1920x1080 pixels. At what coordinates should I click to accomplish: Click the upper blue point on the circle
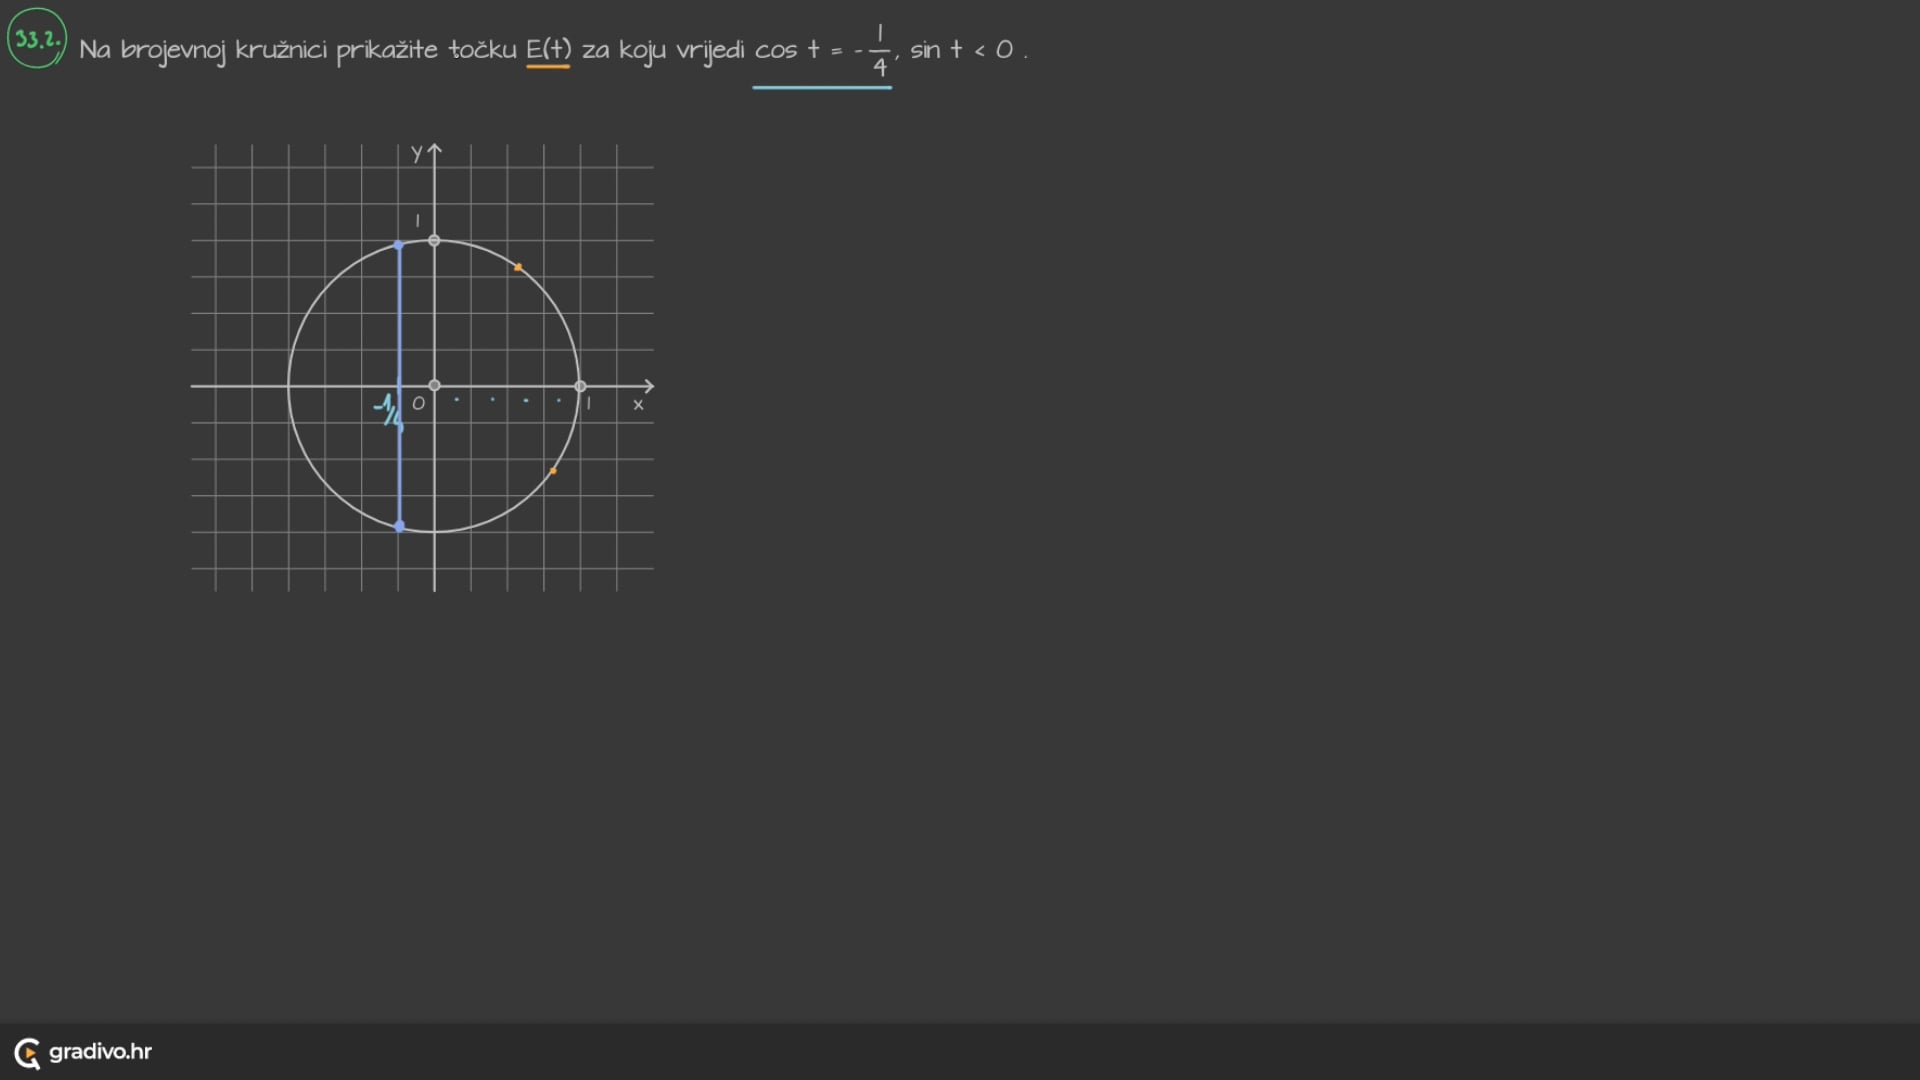pos(398,245)
